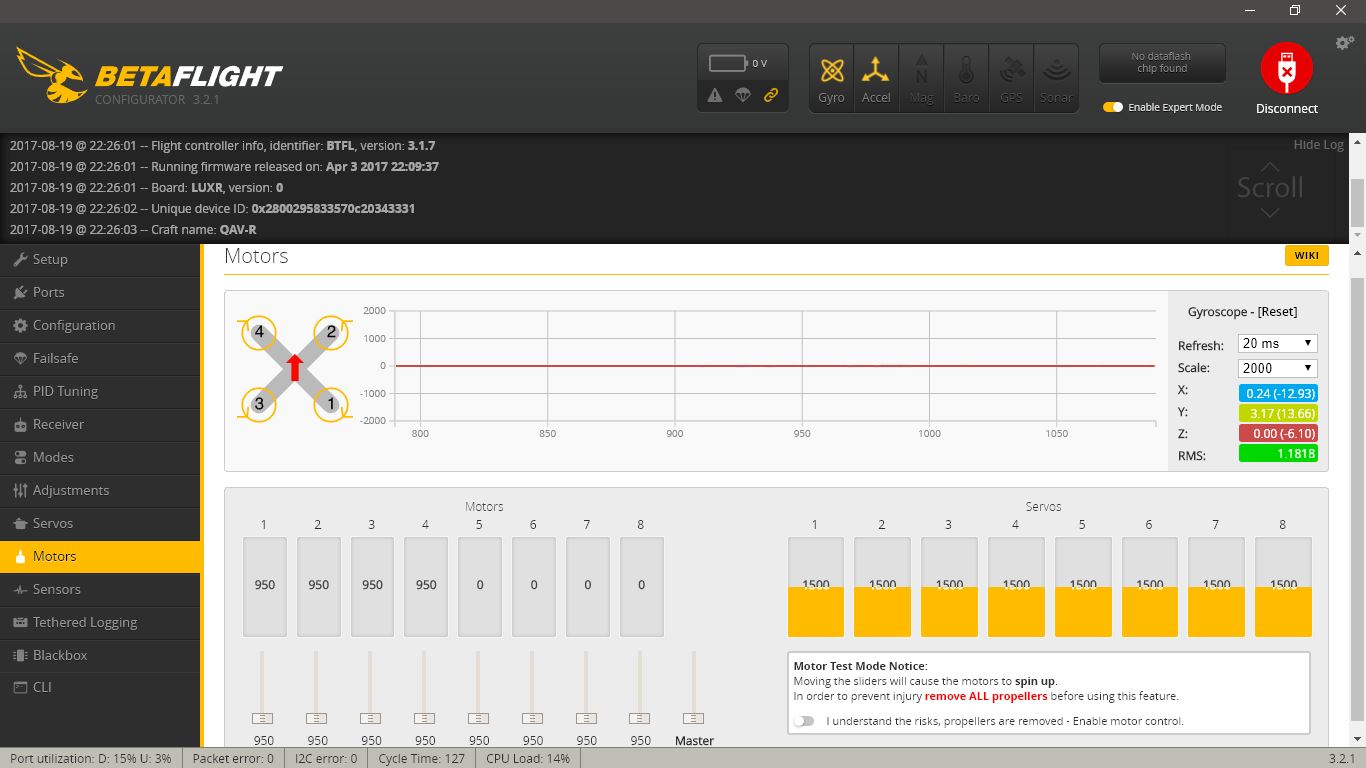Click gyro Y value 3.17 (13.66)
Image resolution: width=1366 pixels, height=768 pixels.
point(1278,413)
